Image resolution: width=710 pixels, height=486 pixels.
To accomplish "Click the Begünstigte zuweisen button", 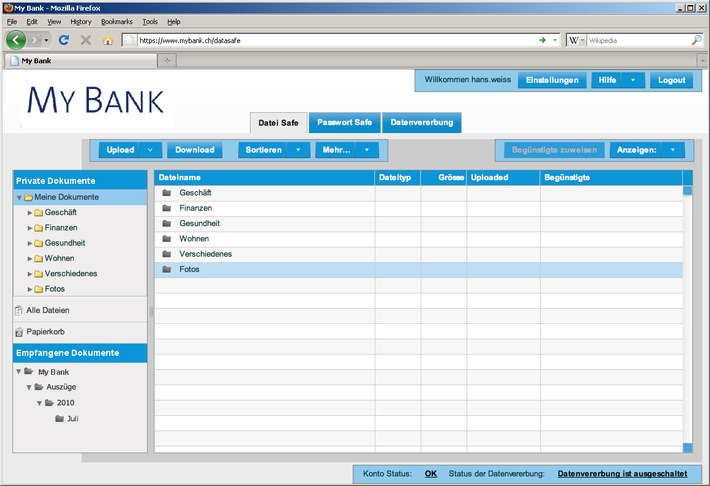I will point(554,150).
